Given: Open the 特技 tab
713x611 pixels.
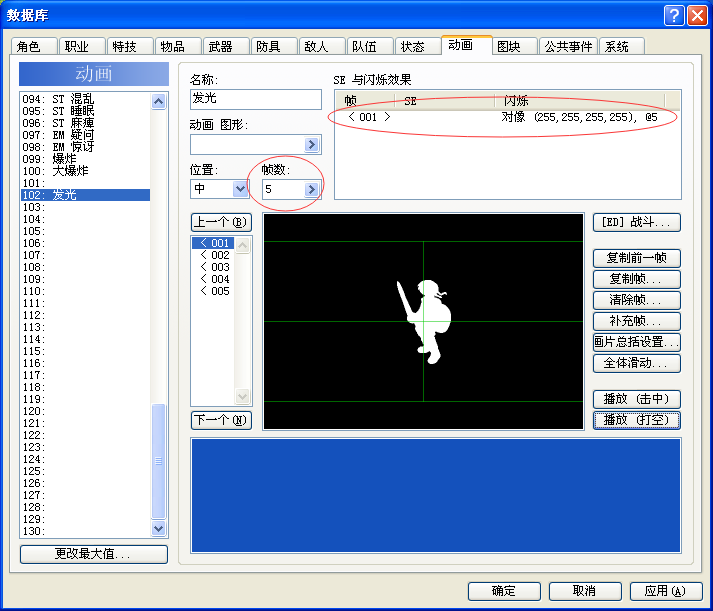Looking at the screenshot, I should [x=130, y=46].
